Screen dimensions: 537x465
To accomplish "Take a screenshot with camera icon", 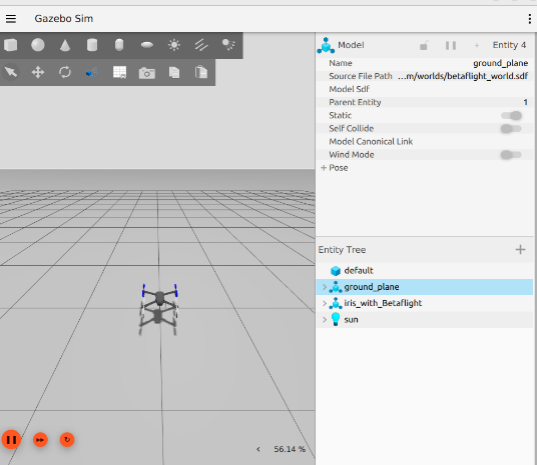I will pos(147,73).
